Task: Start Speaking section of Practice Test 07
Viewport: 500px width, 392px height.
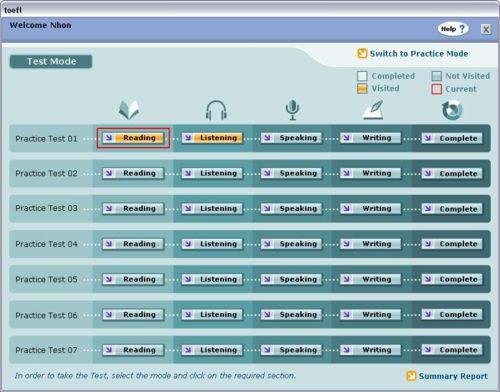Action: click(291, 350)
